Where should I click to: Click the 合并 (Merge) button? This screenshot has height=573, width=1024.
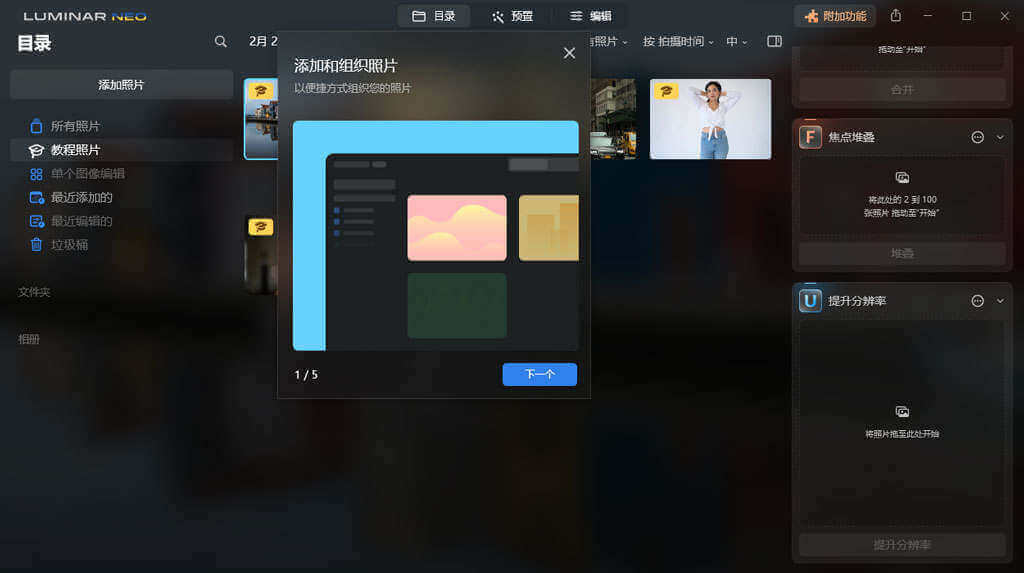click(x=902, y=90)
